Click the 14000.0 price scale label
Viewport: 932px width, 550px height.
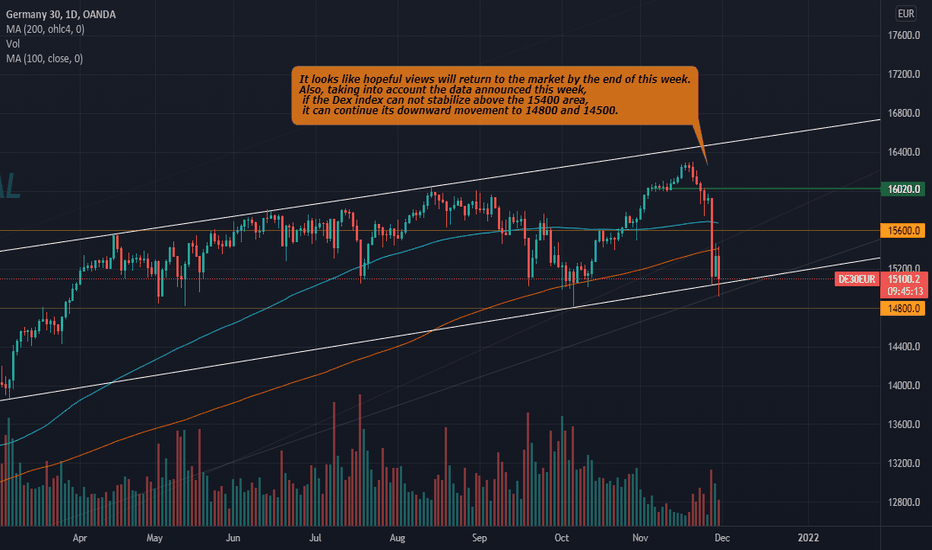click(x=903, y=386)
